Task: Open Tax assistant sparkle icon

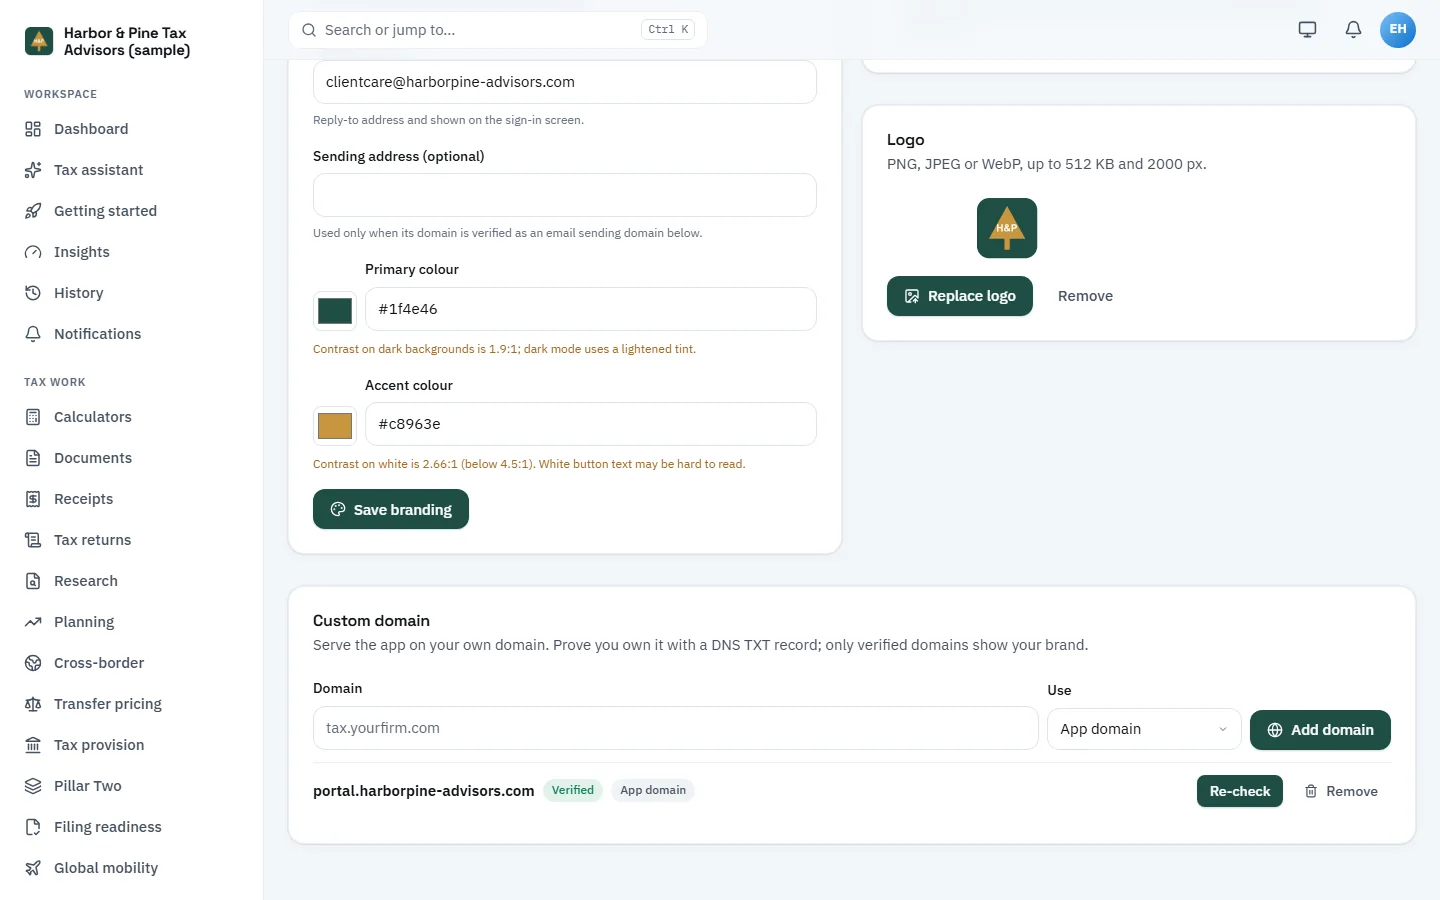Action: tap(33, 170)
